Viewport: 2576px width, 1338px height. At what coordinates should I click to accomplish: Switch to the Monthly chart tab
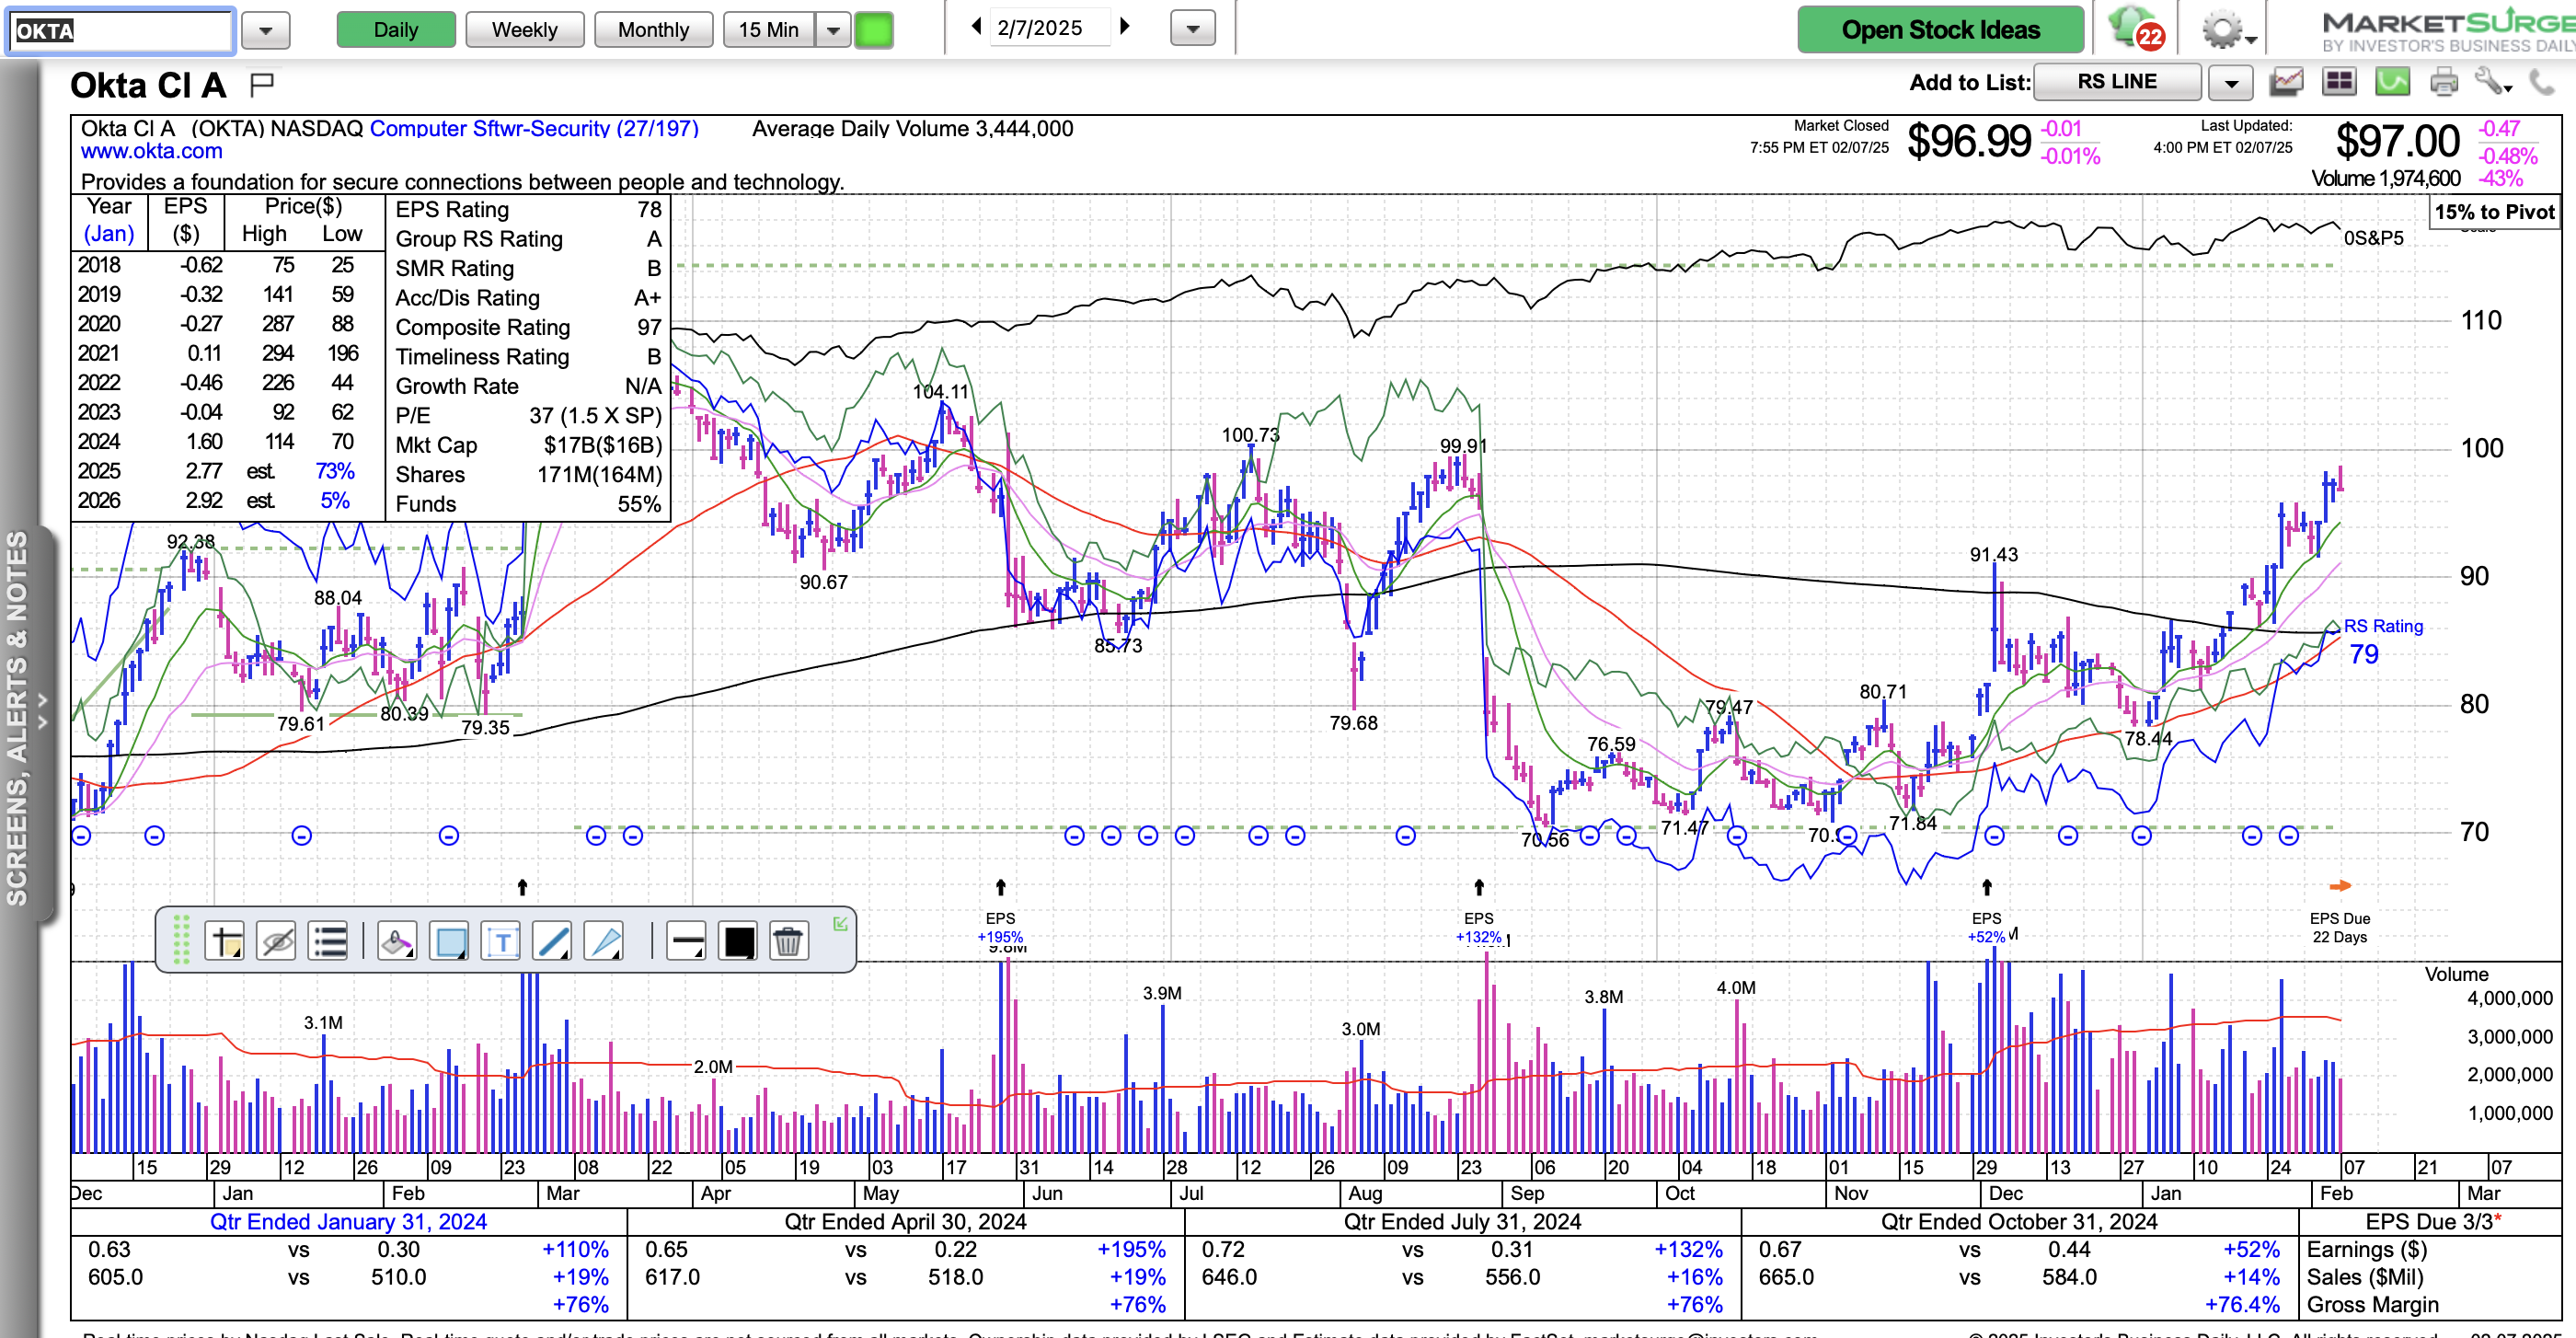(x=653, y=30)
